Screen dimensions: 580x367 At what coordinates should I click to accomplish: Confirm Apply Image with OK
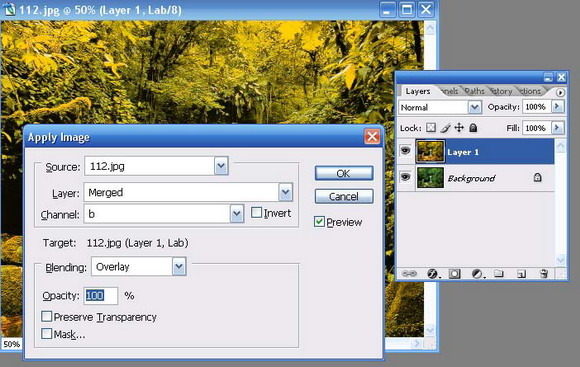[344, 173]
